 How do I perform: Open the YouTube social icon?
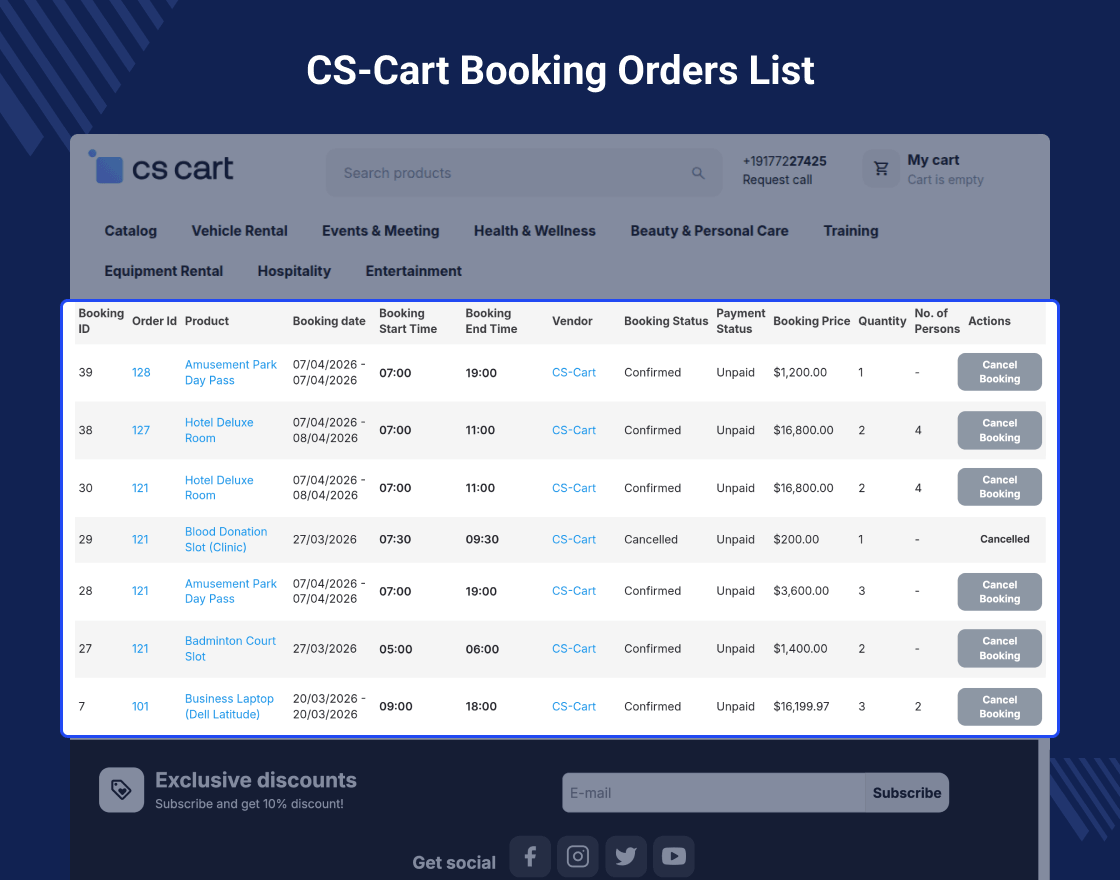click(674, 856)
